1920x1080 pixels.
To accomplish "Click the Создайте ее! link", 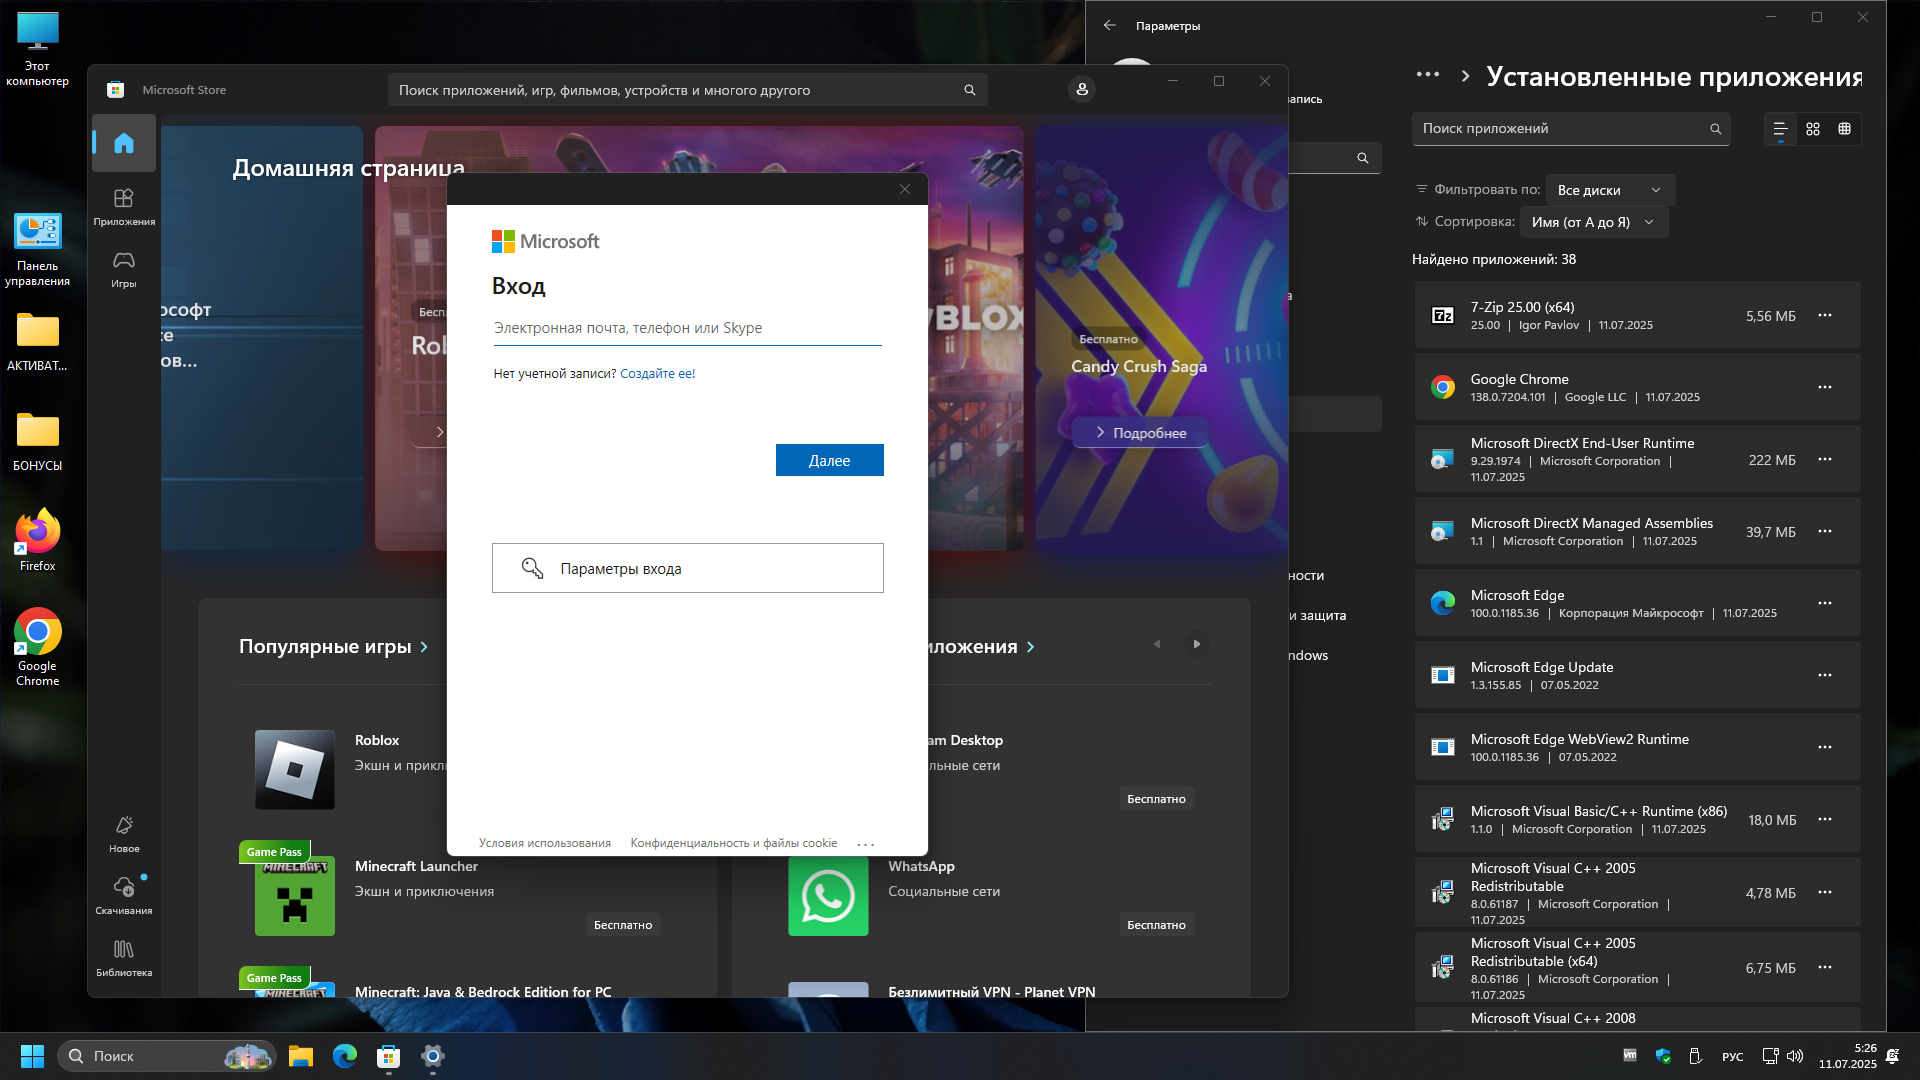I will click(657, 374).
